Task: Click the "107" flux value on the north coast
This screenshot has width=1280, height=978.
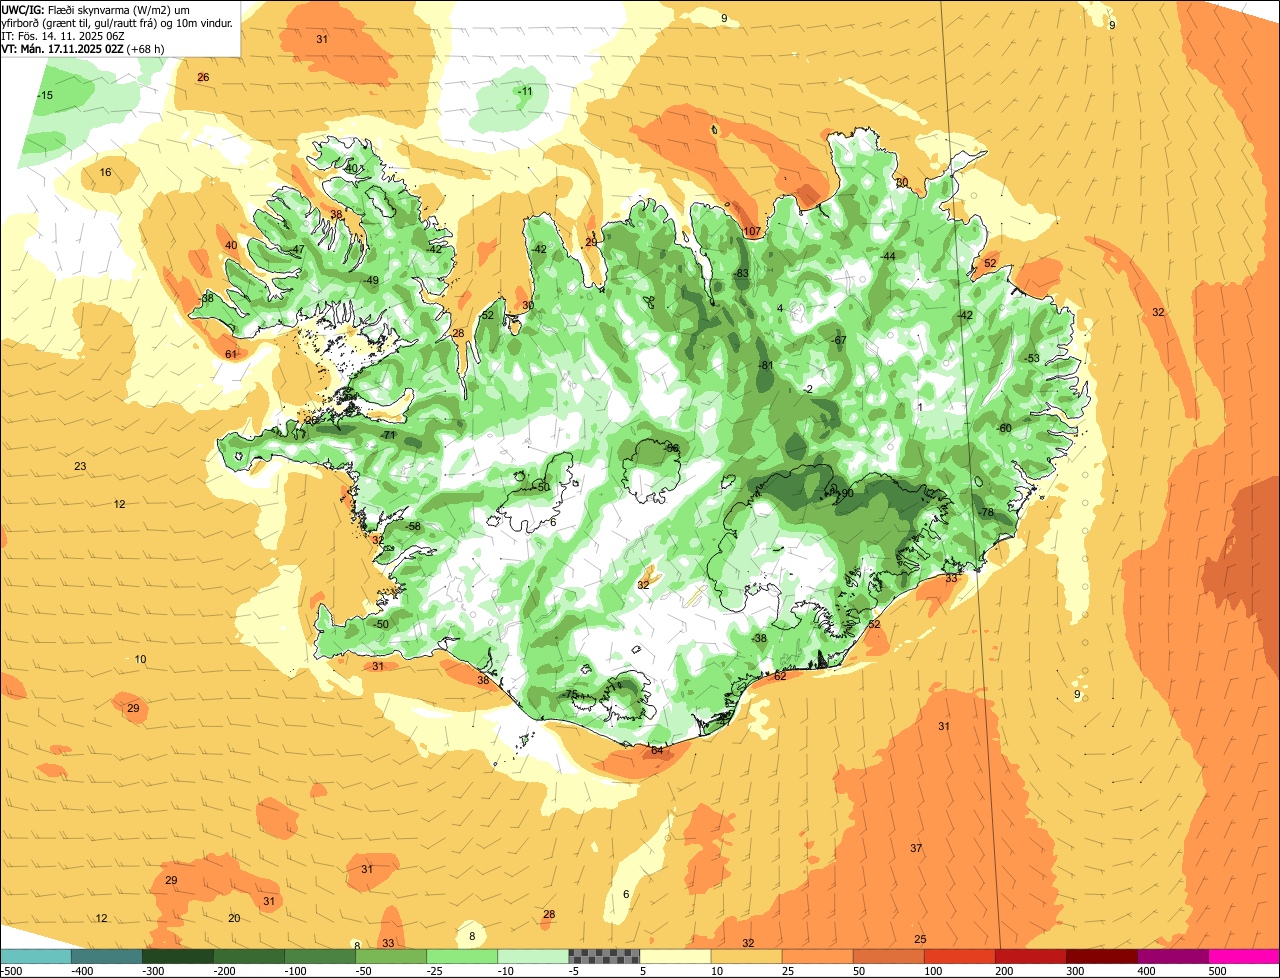Action: coord(753,232)
